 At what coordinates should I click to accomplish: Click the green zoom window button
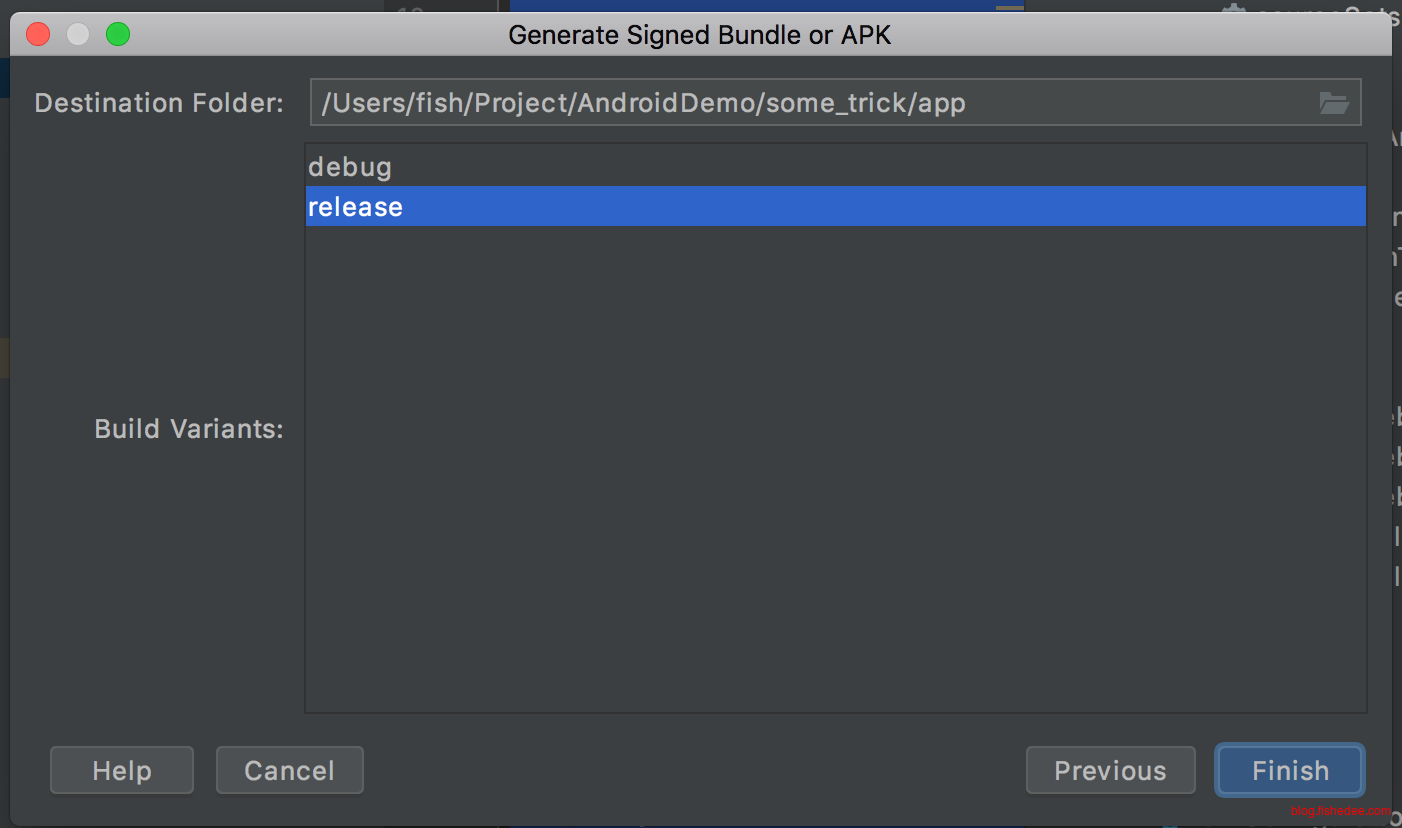point(118,35)
